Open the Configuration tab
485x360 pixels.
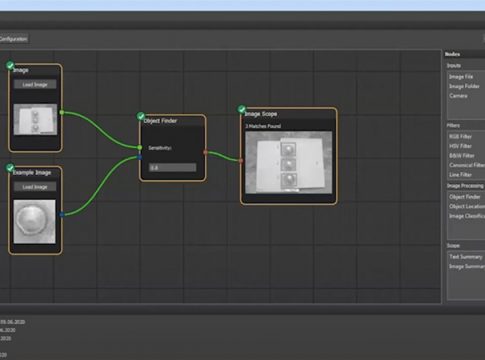point(13,39)
